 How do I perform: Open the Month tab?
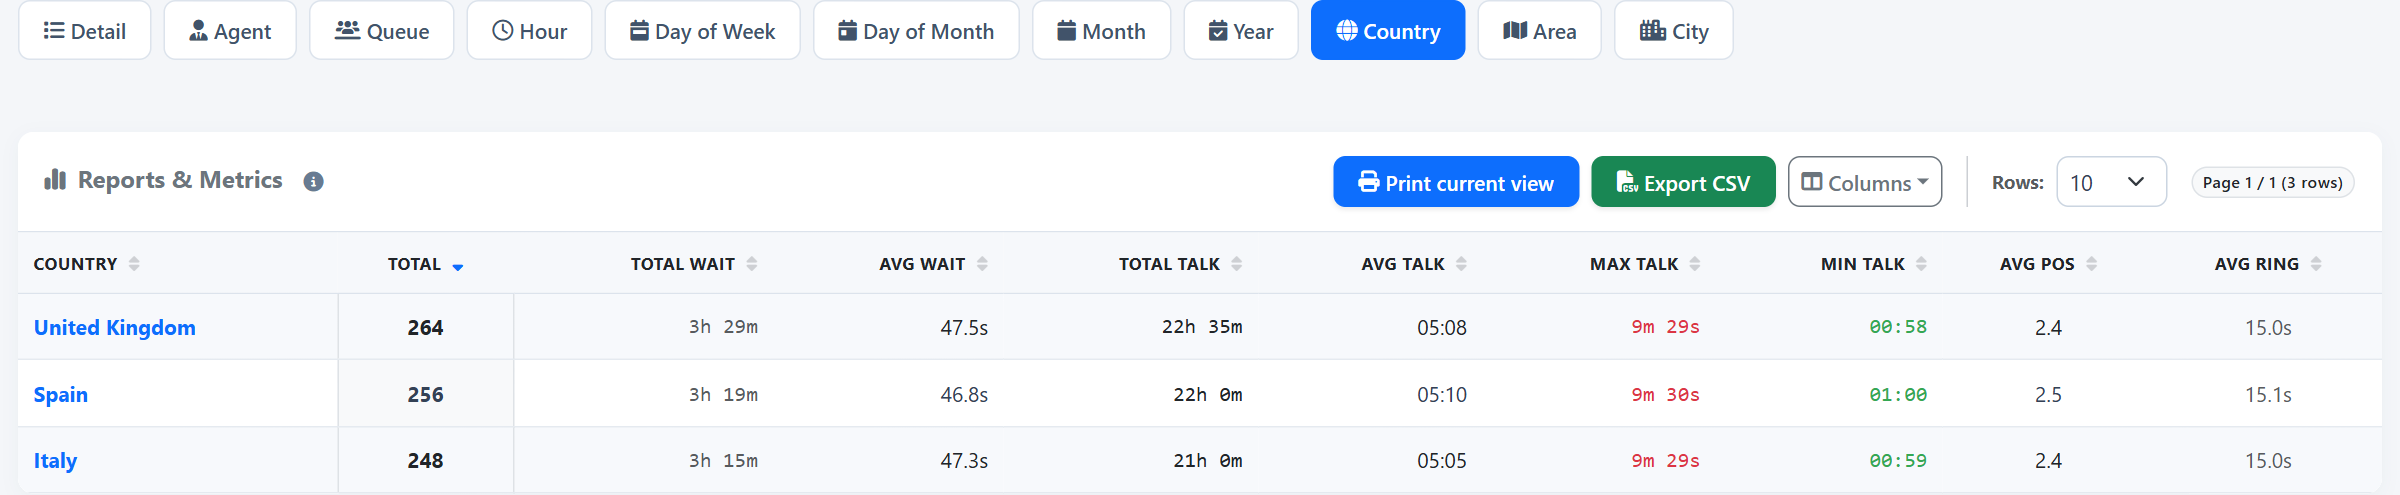coord(1101,31)
